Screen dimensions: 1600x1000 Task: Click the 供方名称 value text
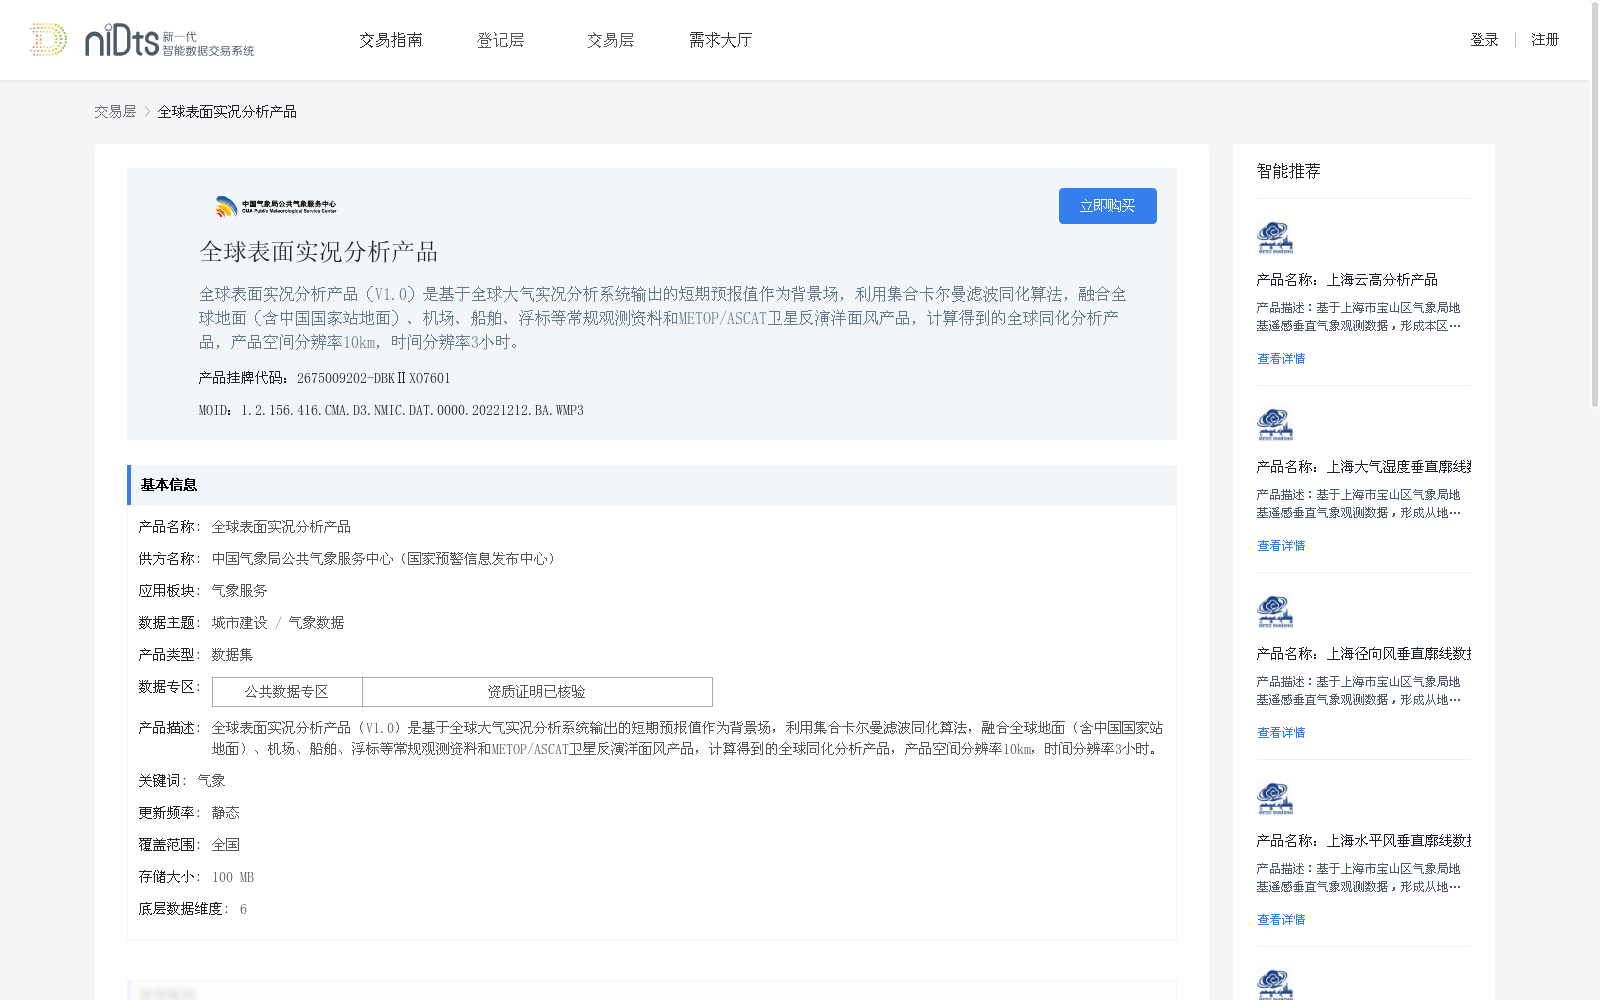386,559
